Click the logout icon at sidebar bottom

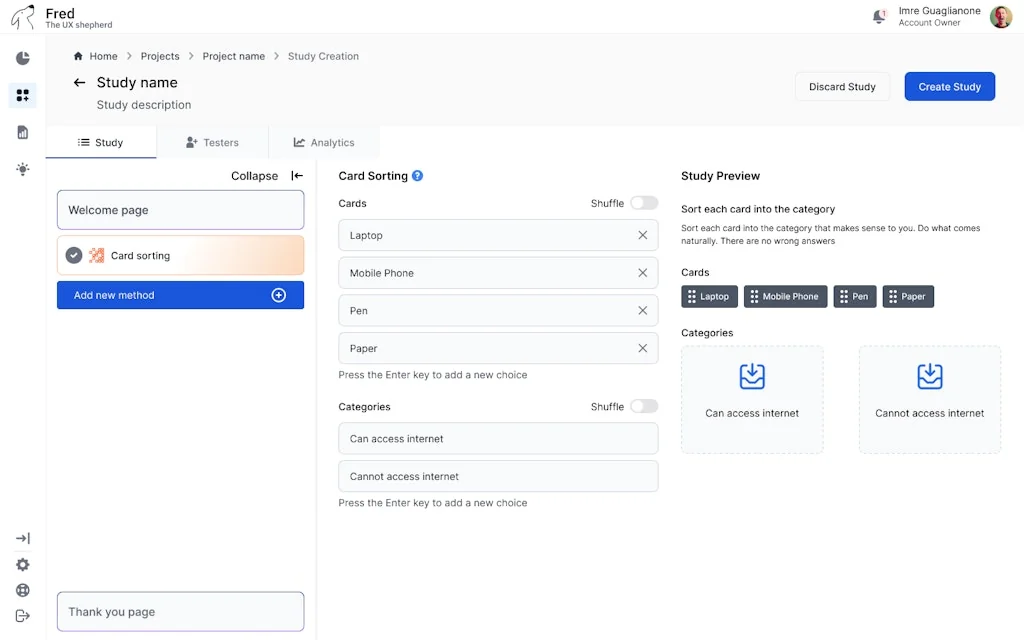[22, 616]
